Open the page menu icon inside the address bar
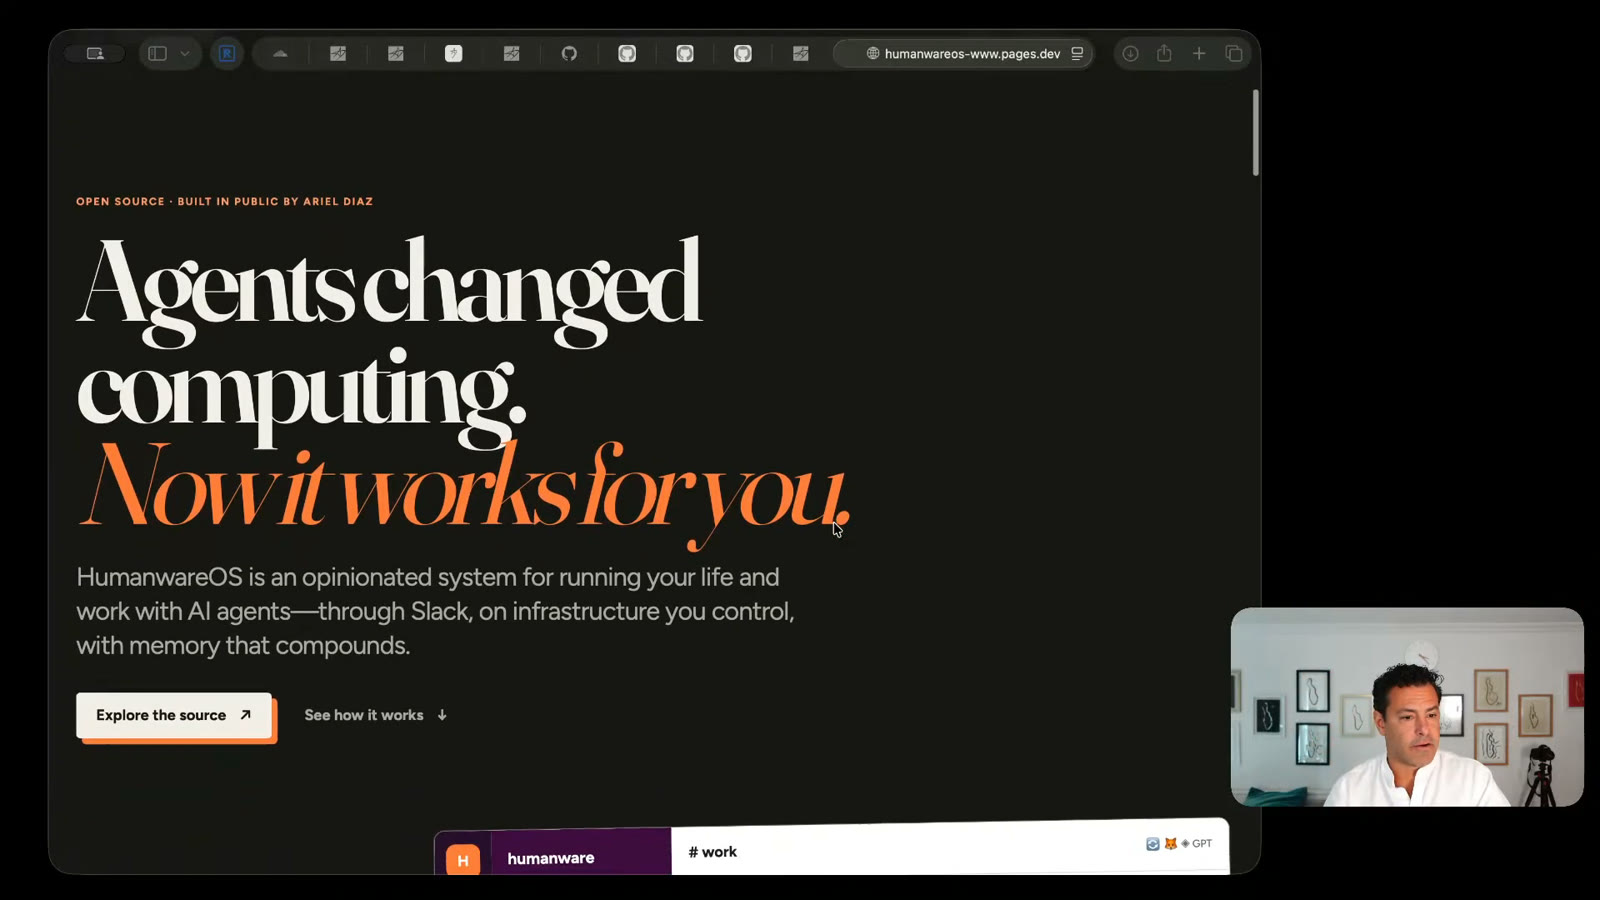The height and width of the screenshot is (900, 1600). 1077,54
